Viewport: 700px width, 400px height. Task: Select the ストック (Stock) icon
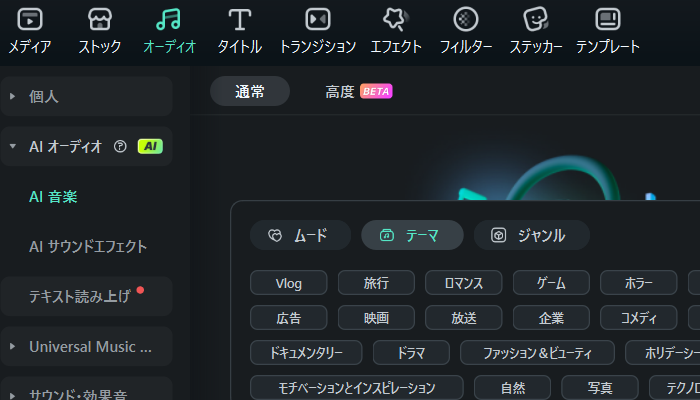pos(100,20)
